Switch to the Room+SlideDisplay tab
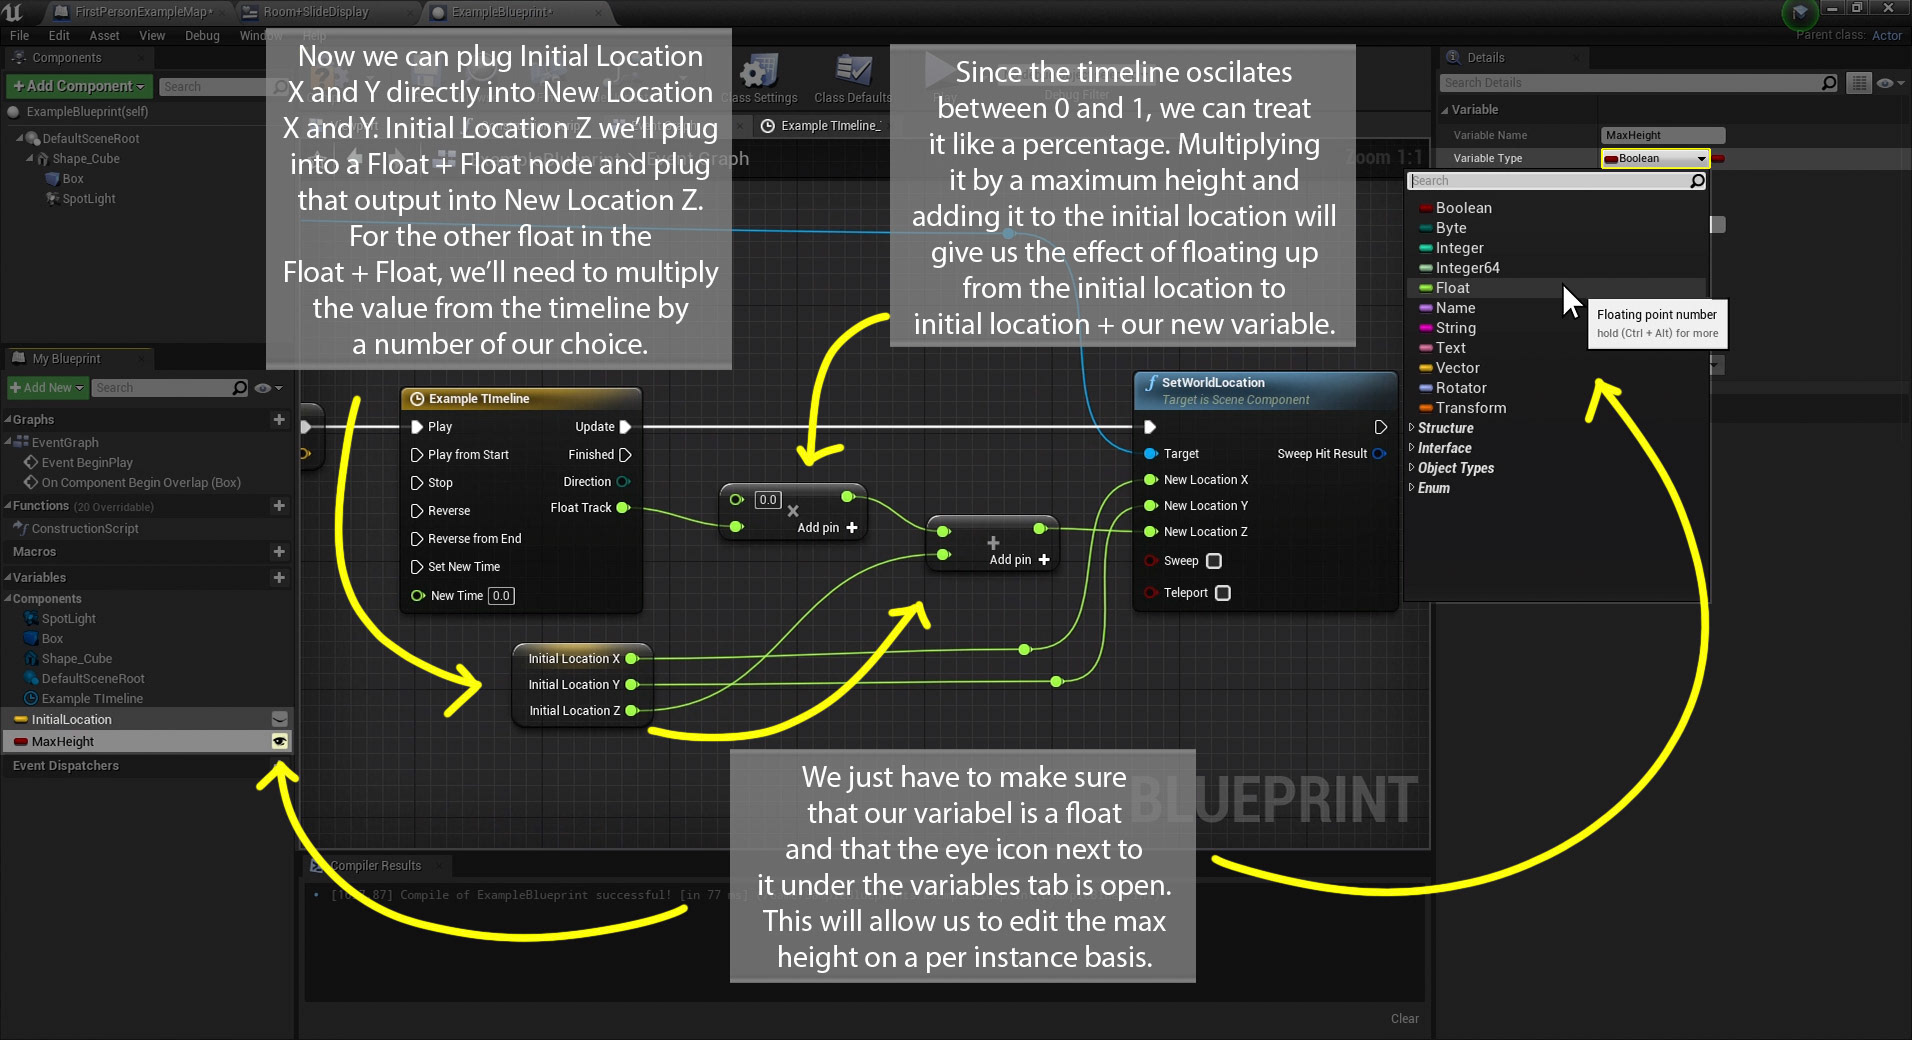The width and height of the screenshot is (1912, 1040). point(315,12)
